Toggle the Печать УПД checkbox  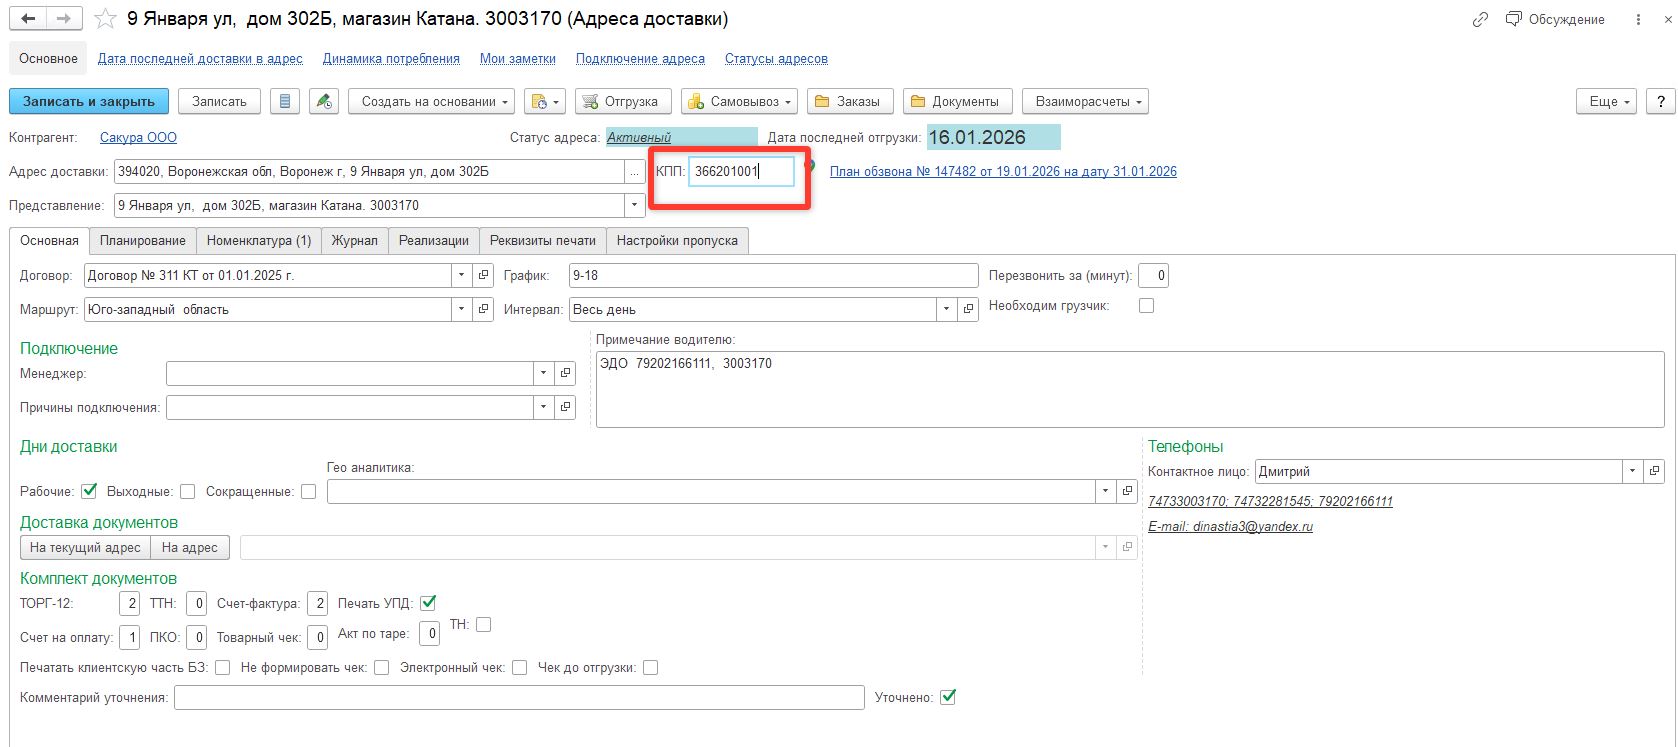(428, 603)
